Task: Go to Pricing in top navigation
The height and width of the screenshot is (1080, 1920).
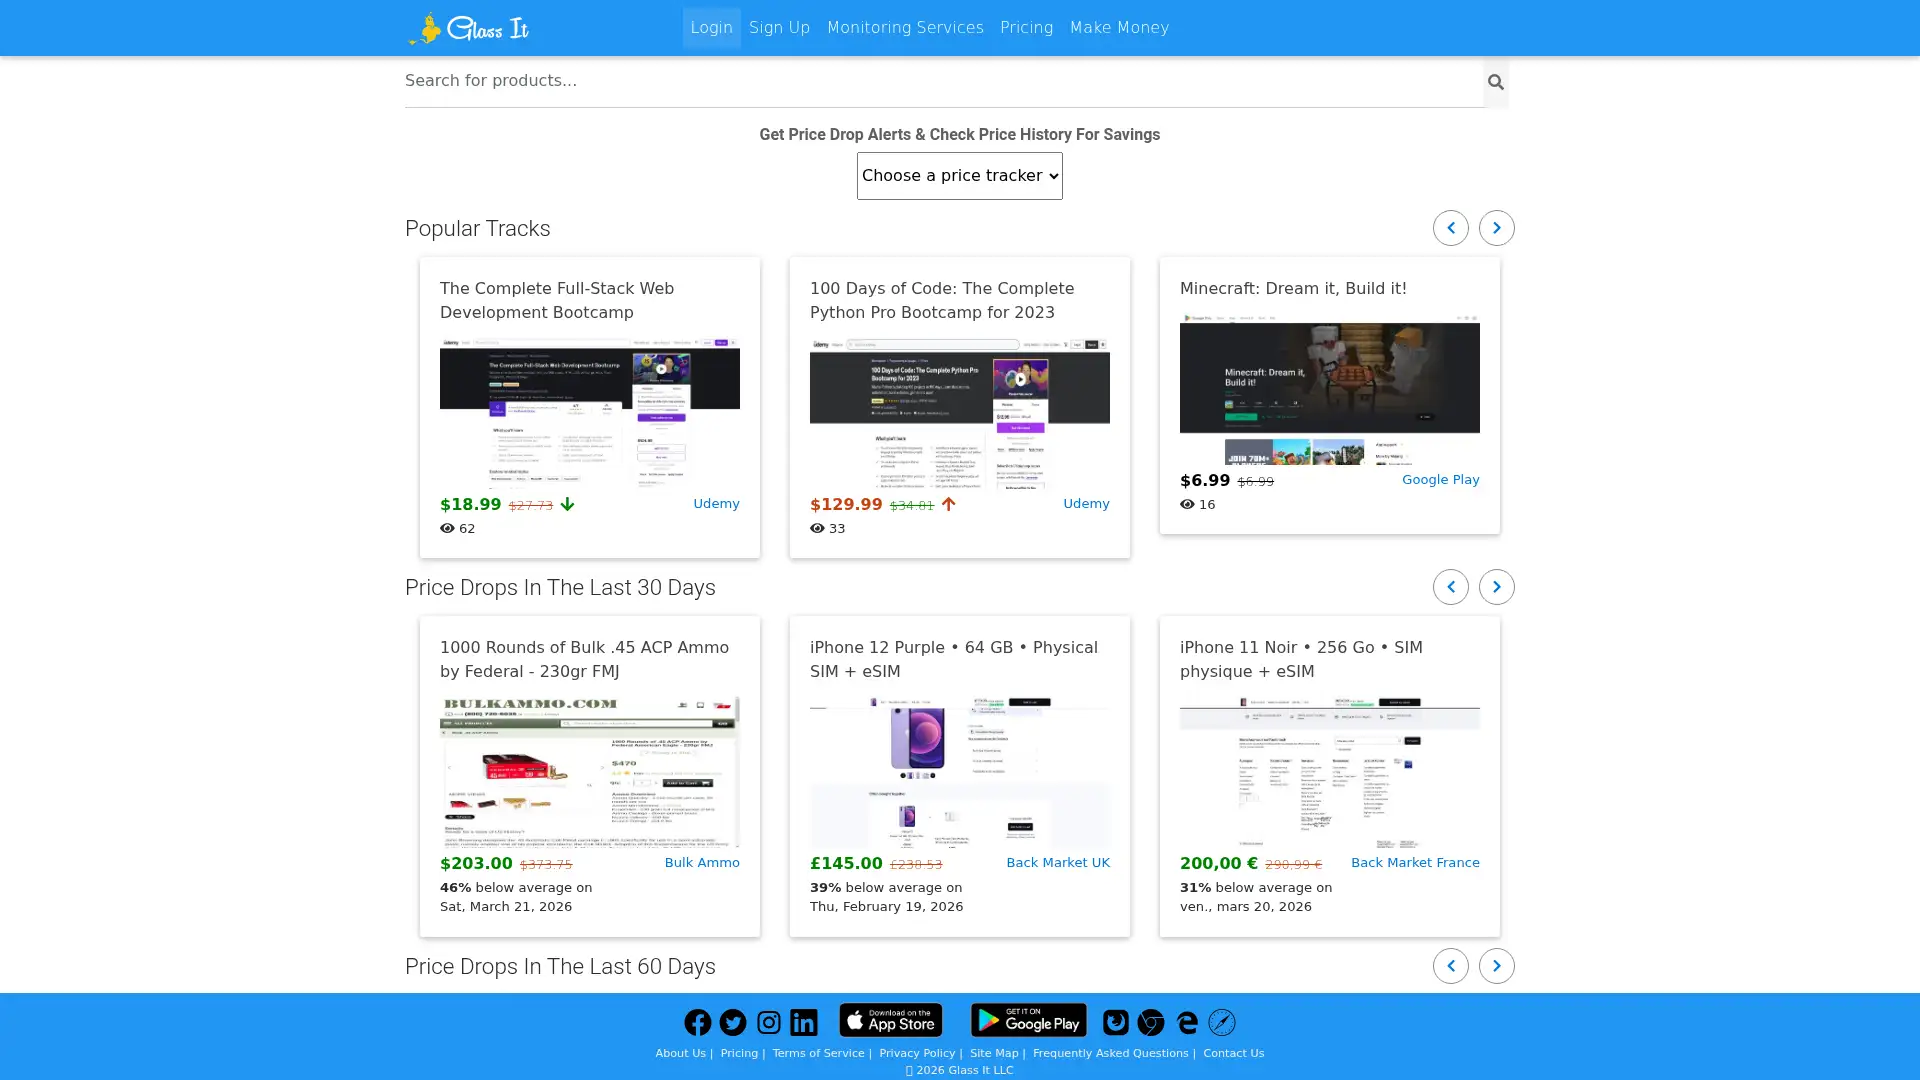Action: 1026,28
